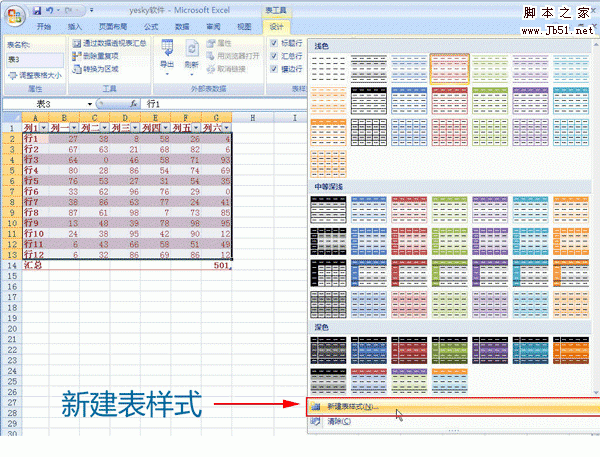This screenshot has height=457, width=600.
Task: Click the formula bar showing 行1
Action: click(x=224, y=104)
